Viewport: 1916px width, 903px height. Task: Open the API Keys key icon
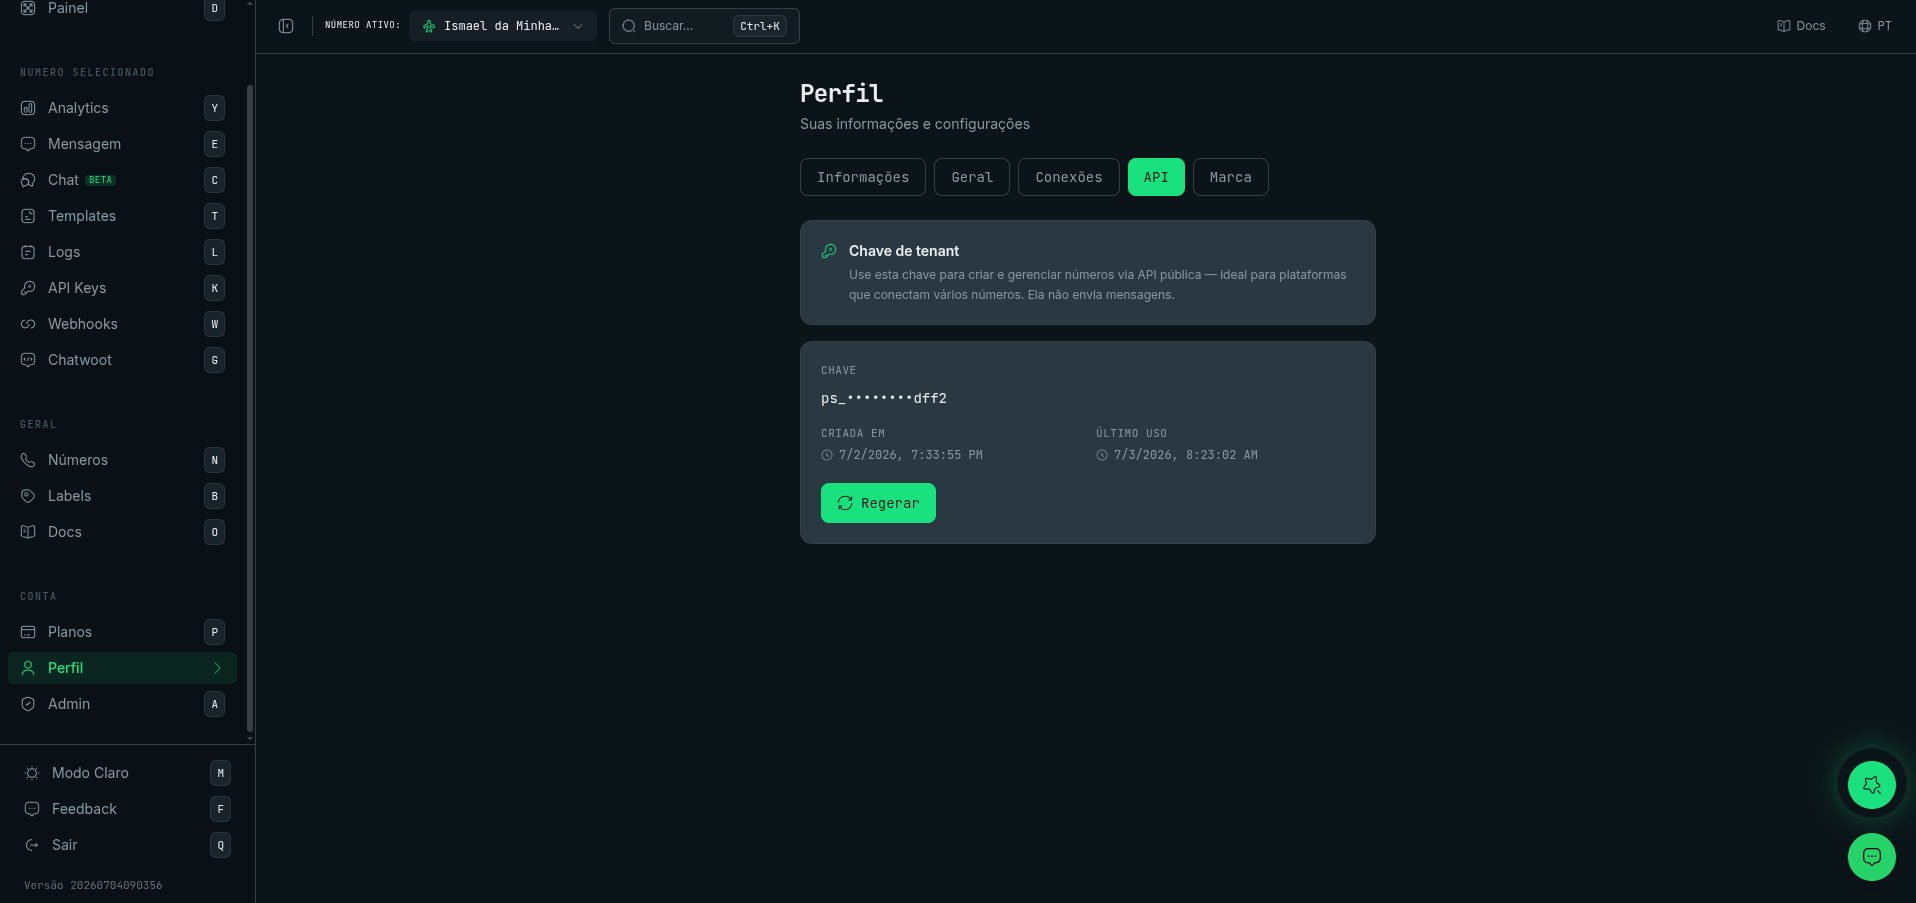(x=28, y=288)
